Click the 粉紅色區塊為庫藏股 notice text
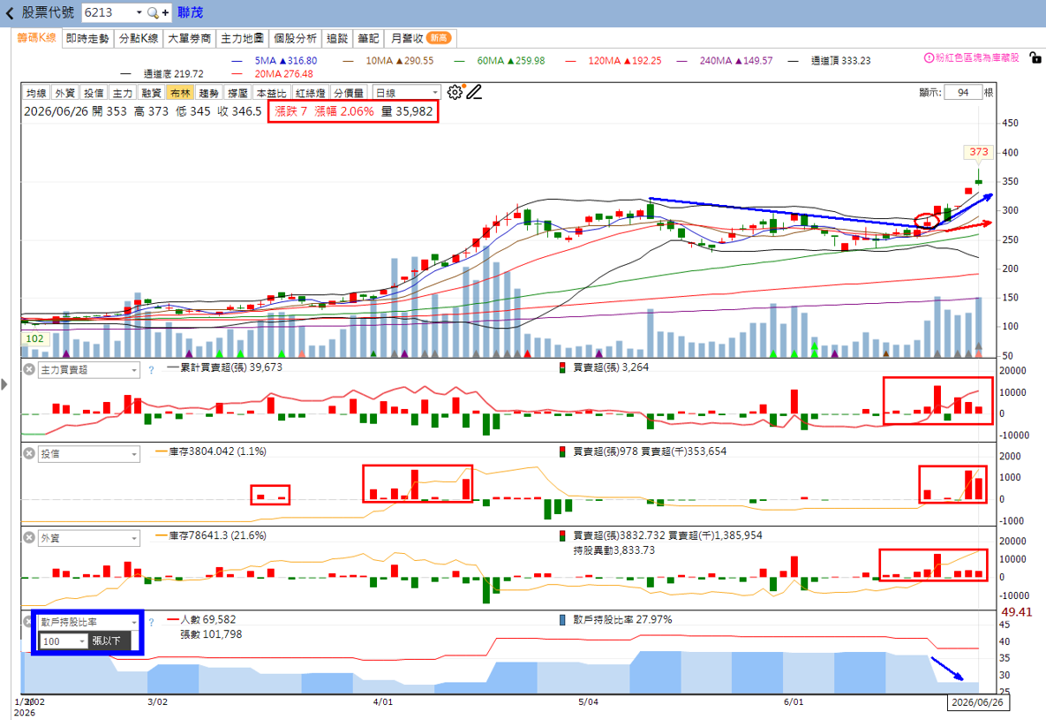1046x720 pixels. (x=977, y=58)
